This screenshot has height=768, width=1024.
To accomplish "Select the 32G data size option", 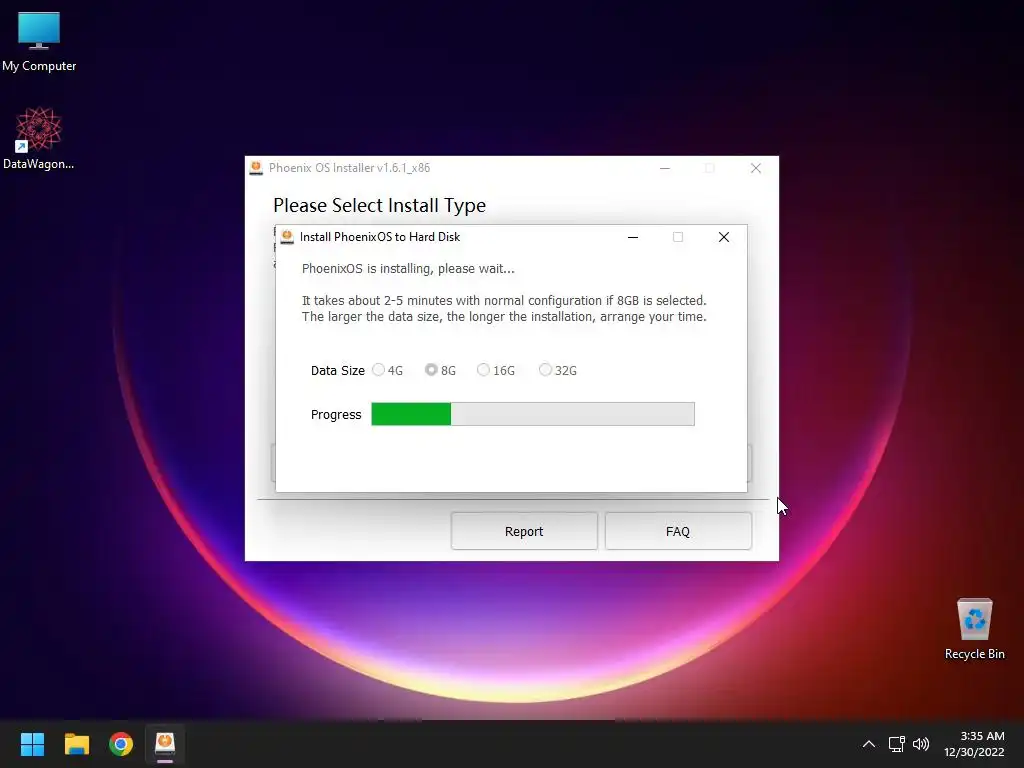I will 558,370.
